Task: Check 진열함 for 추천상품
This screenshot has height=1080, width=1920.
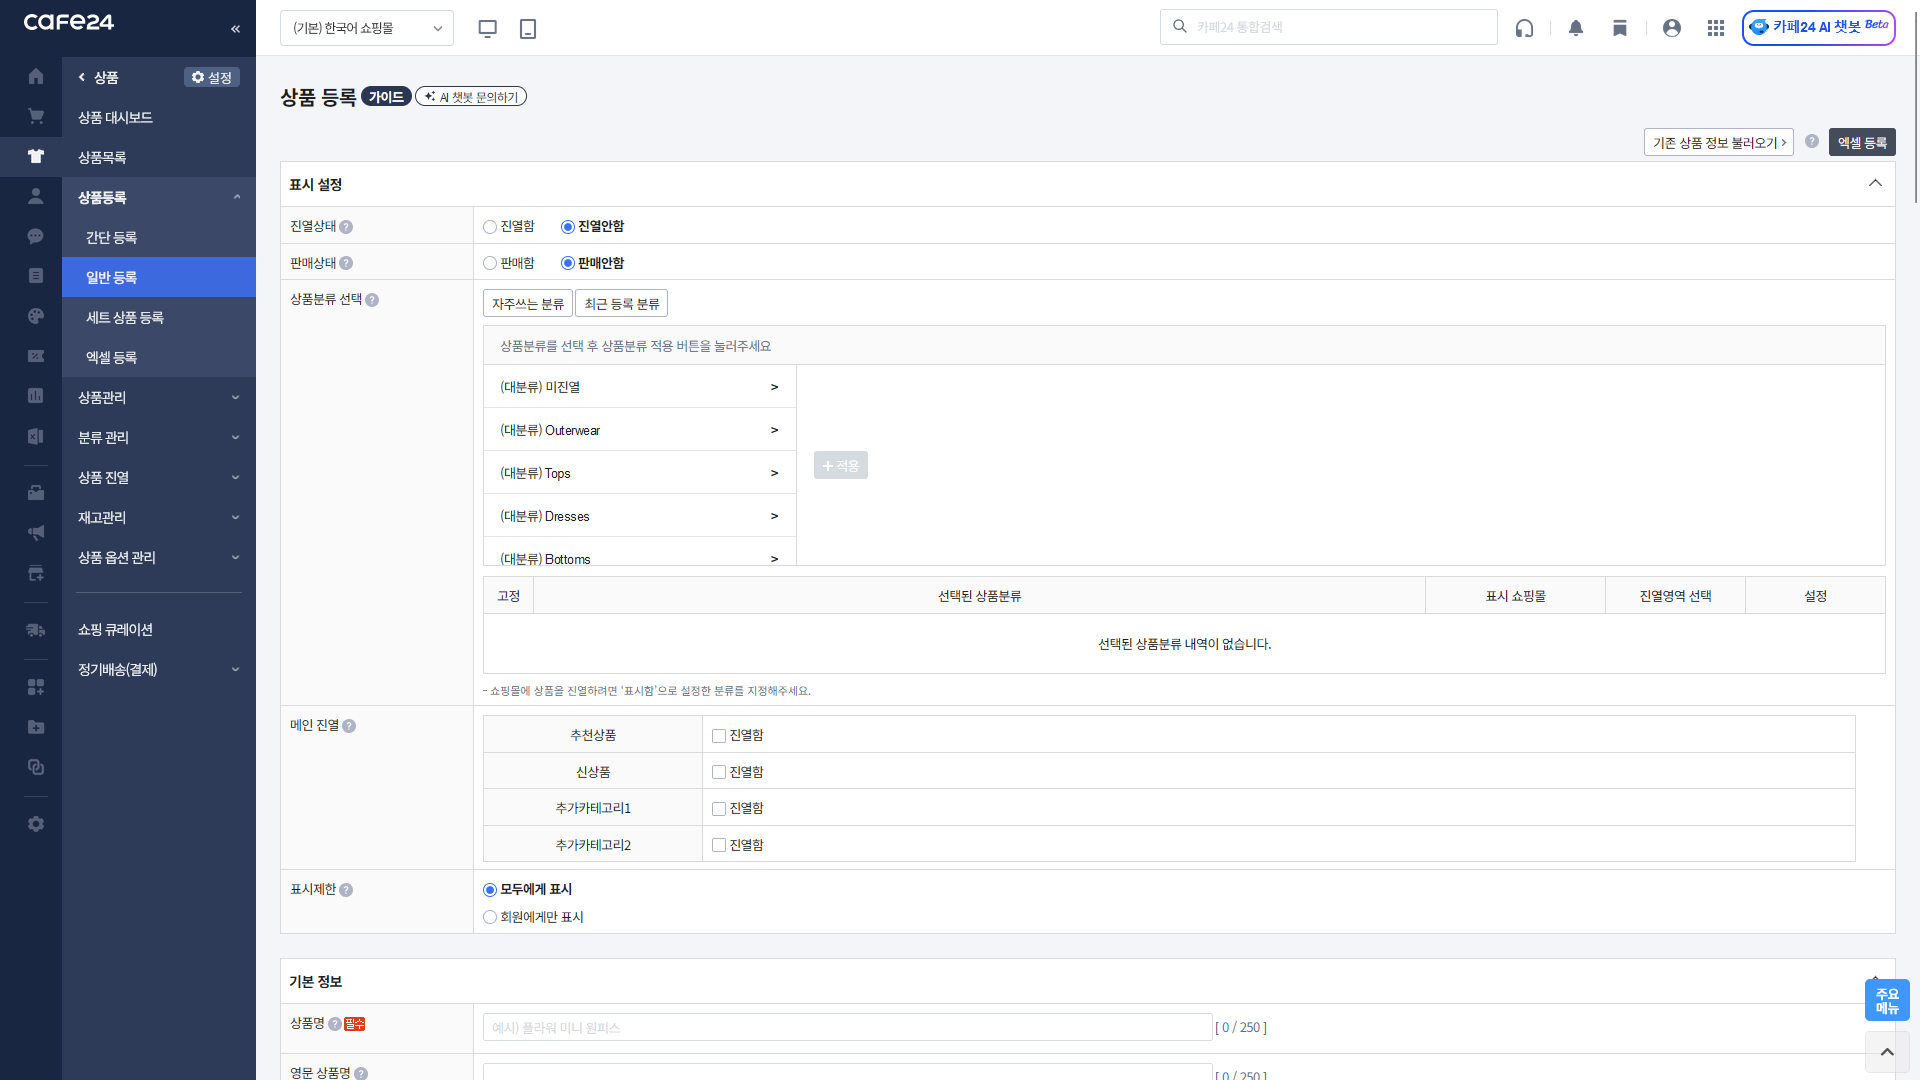Action: (719, 736)
